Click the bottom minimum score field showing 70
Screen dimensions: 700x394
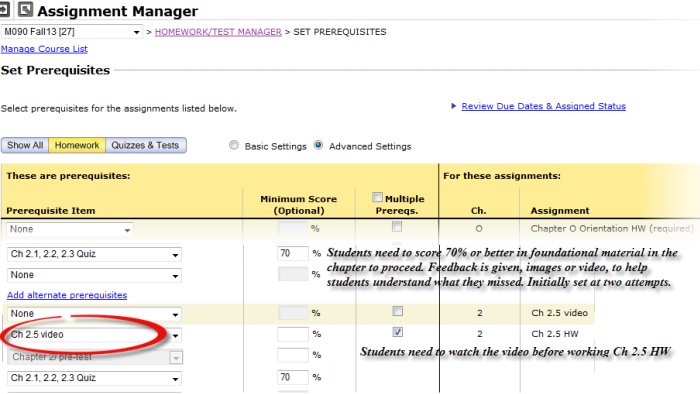[x=292, y=377]
